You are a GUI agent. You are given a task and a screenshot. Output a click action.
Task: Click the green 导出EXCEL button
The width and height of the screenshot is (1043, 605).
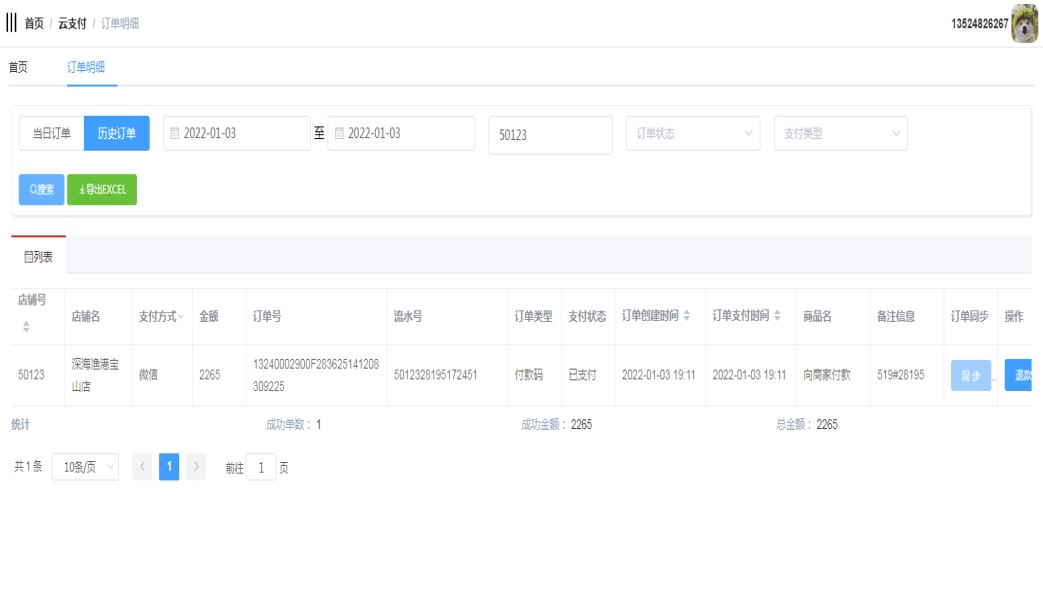tap(101, 189)
